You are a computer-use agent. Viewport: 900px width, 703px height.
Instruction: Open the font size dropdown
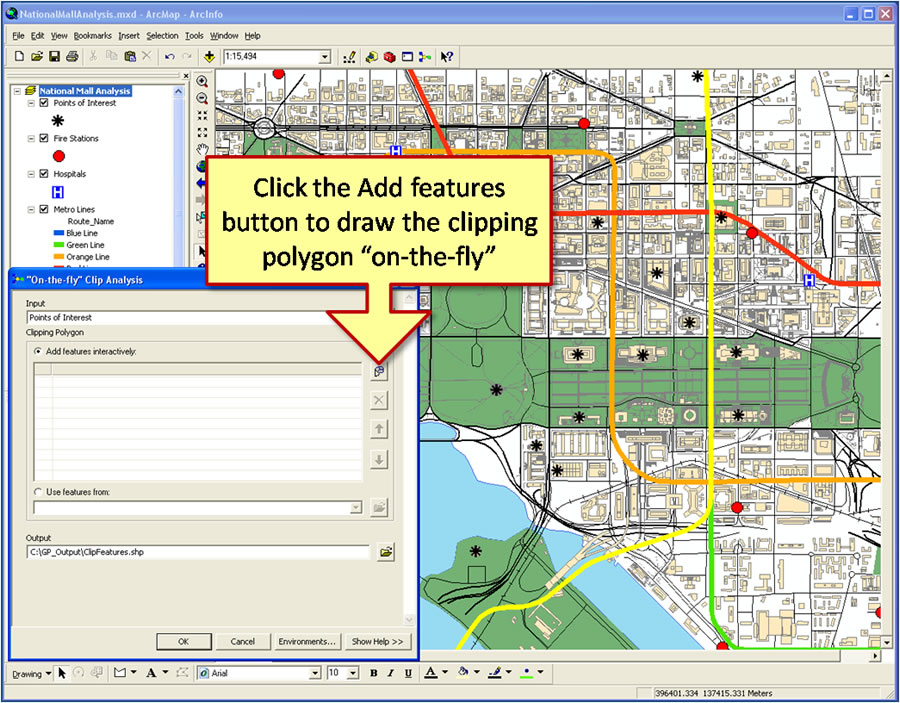(x=353, y=673)
